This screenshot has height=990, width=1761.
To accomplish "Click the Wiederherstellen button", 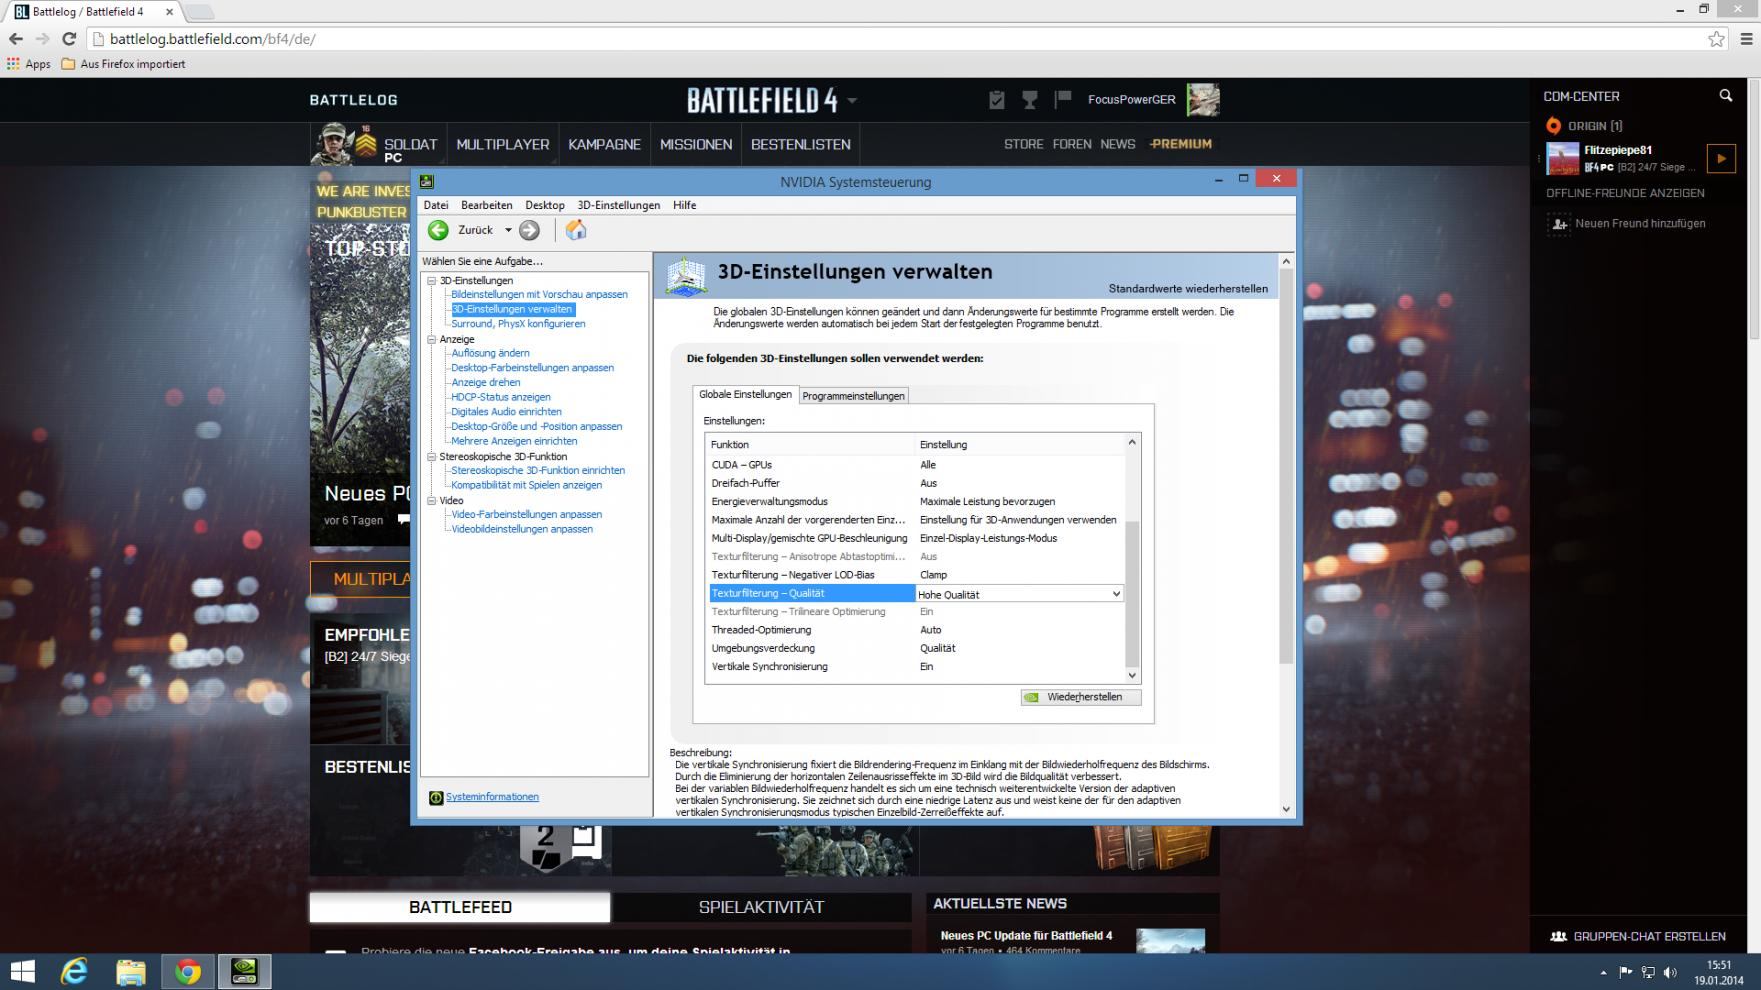I will point(1080,697).
